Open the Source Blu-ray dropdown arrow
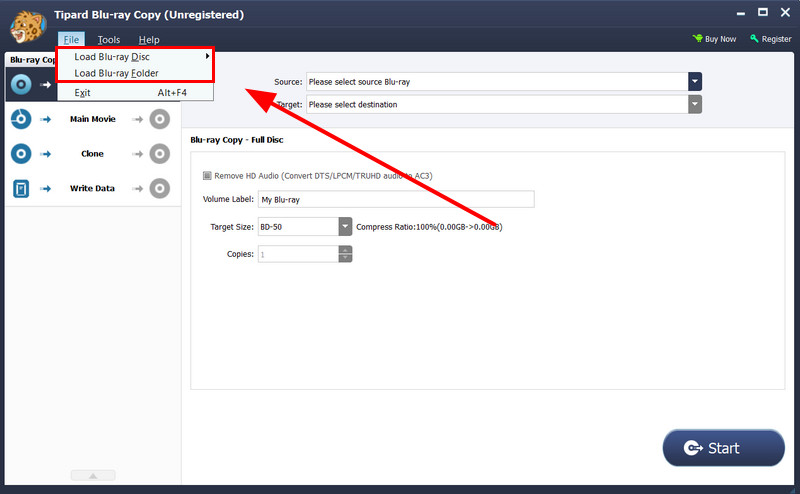Screen dimensions: 800x494 point(695,82)
